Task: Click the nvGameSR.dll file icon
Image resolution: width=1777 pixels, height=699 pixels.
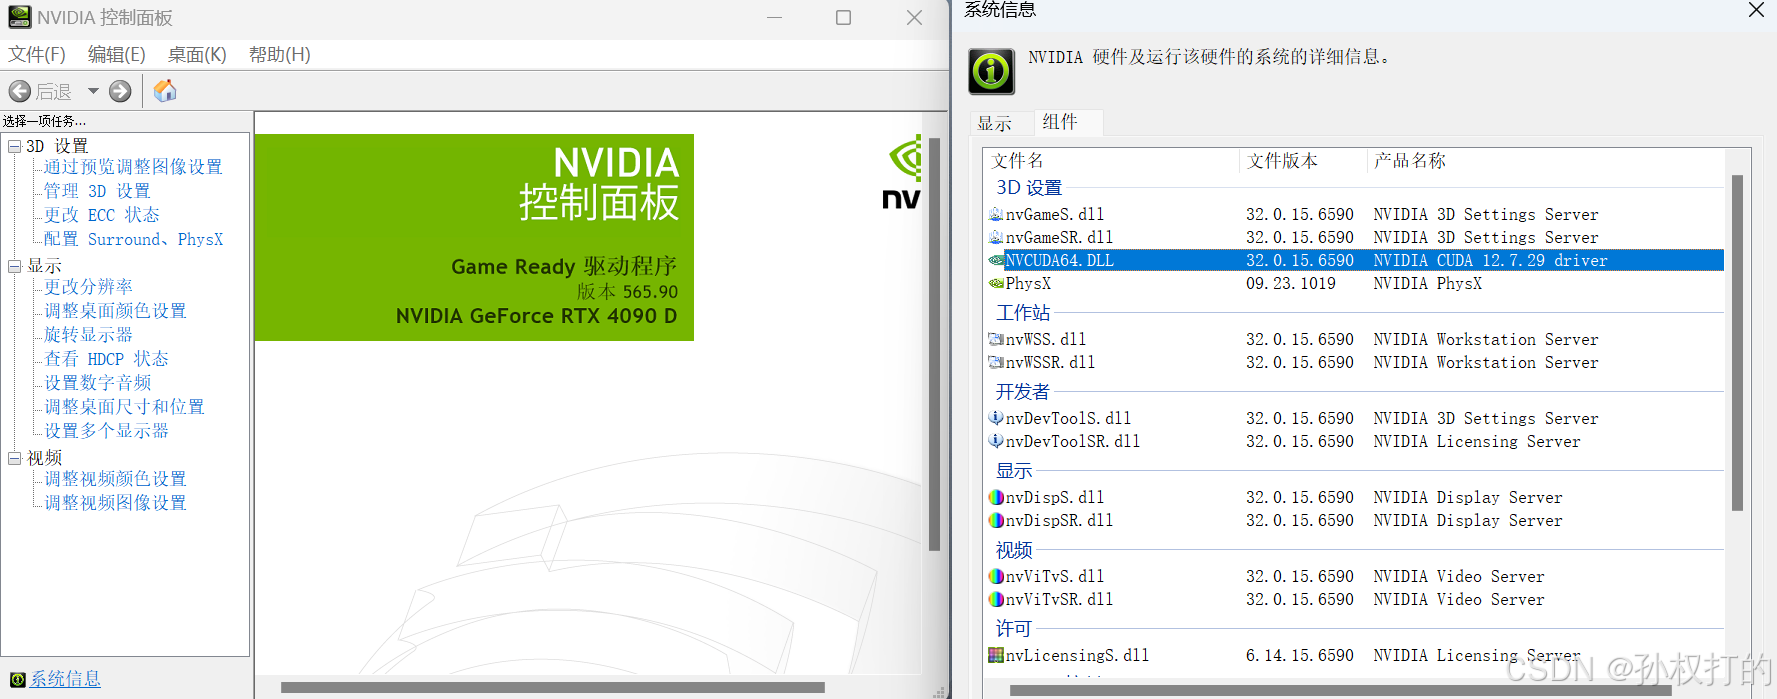Action: pos(996,237)
